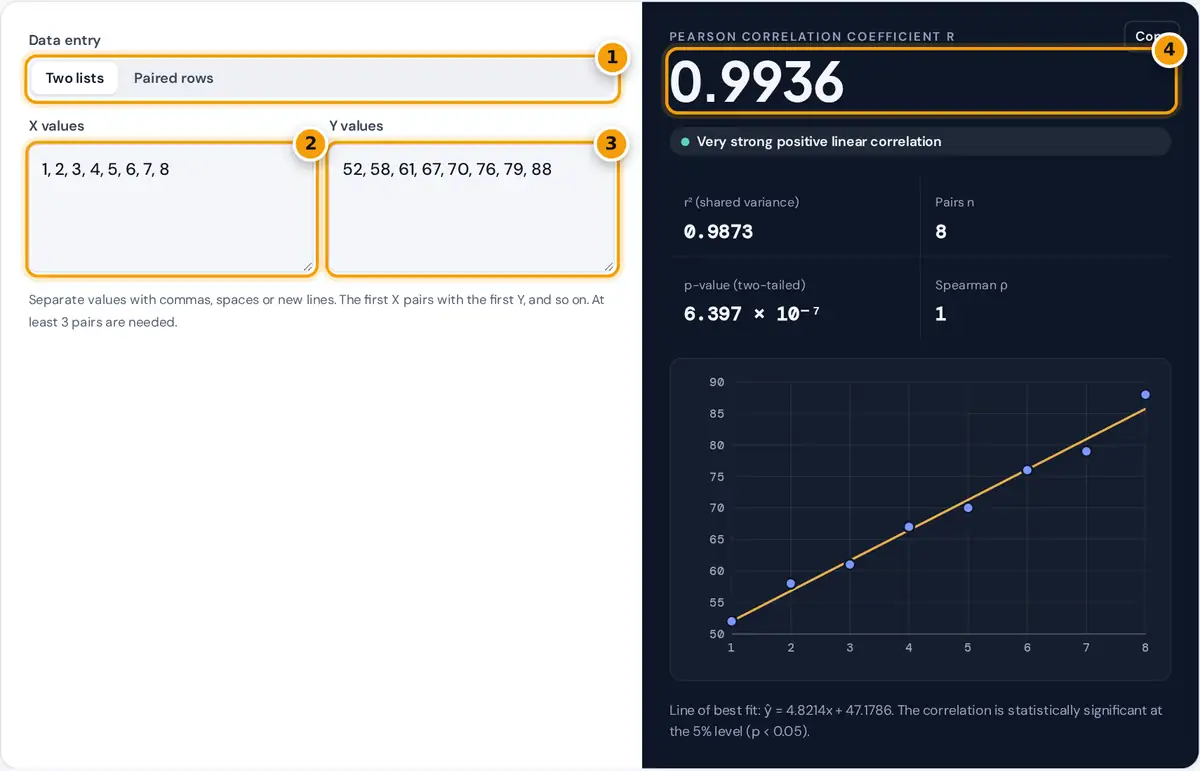Viewport: 1200px width, 771px height.
Task: Click the scatter point at x equals 8
Action: [1145, 395]
